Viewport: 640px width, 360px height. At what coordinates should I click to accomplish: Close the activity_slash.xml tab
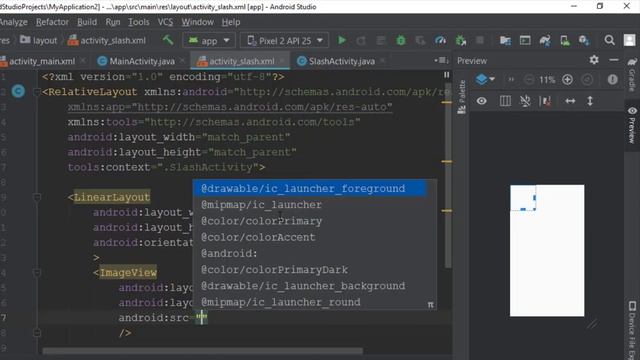(281, 61)
